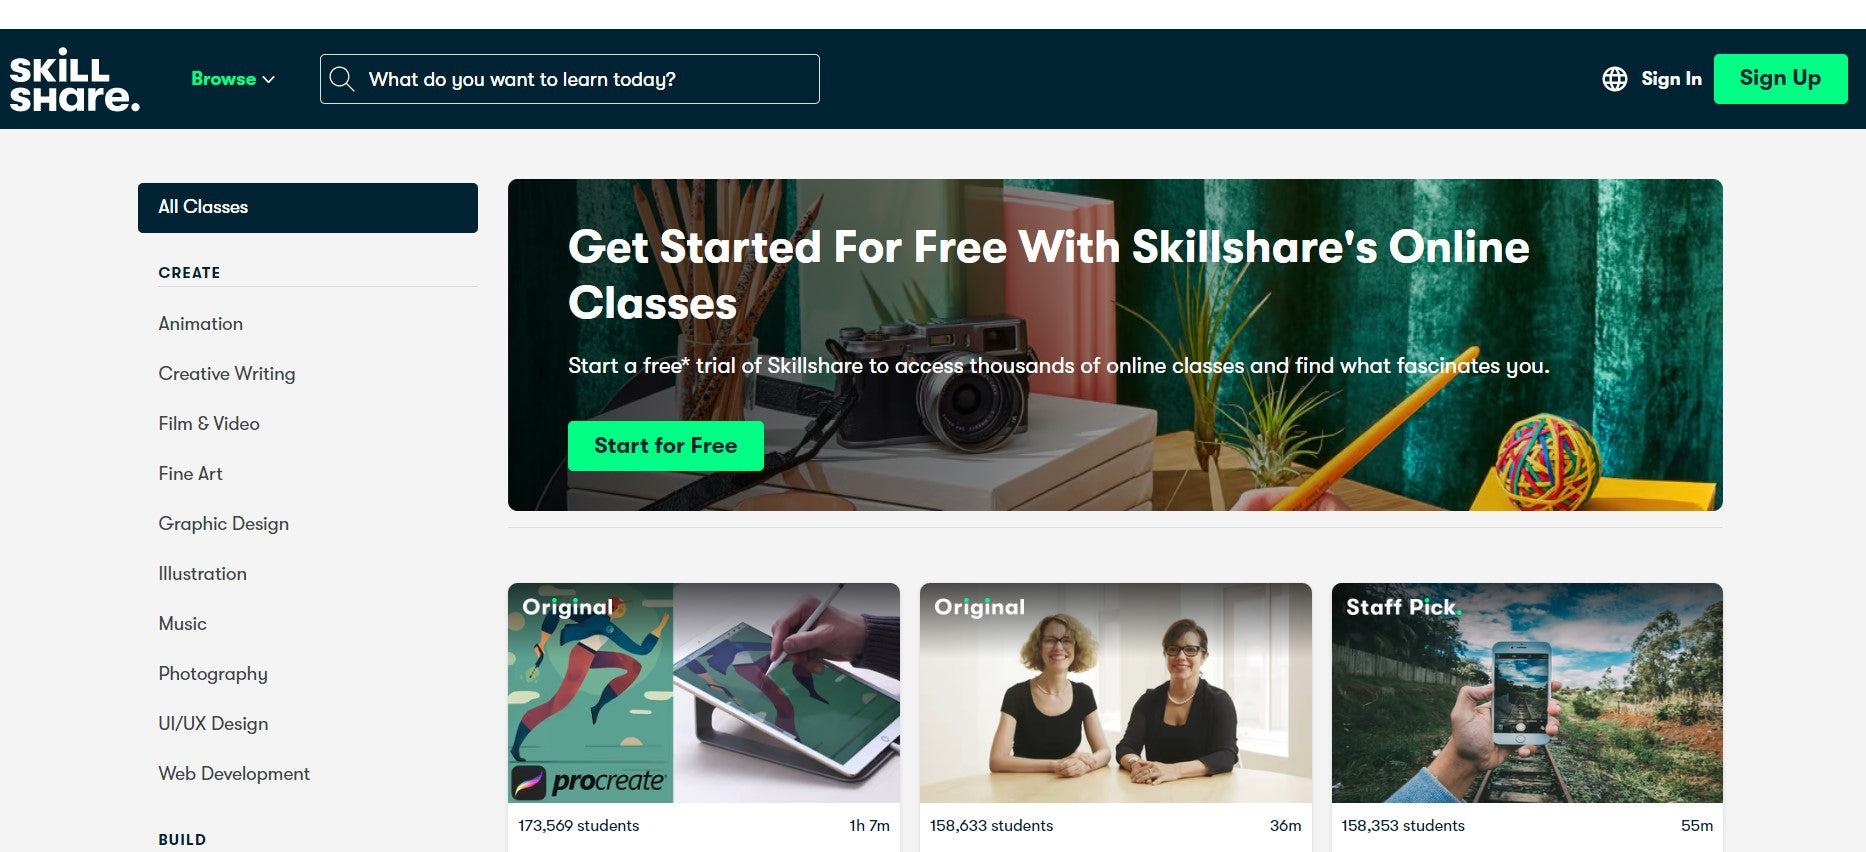This screenshot has height=852, width=1866.
Task: Click the search magnifier icon
Action: pos(342,79)
